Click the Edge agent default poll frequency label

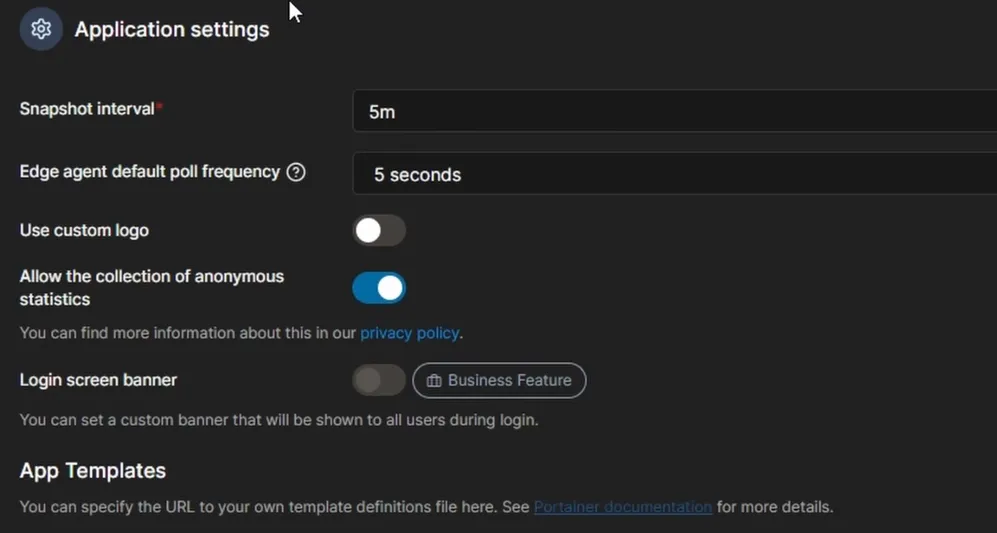pos(149,172)
